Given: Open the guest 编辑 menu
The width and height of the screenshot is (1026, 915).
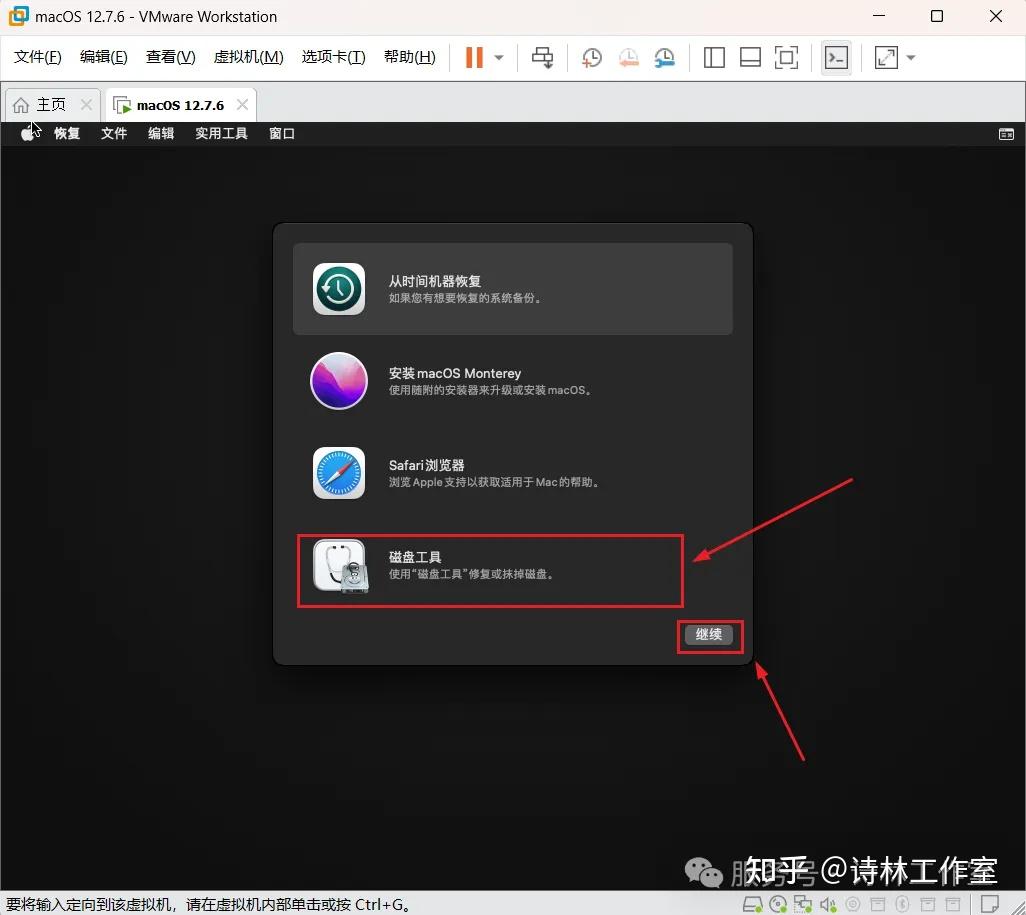Looking at the screenshot, I should click(161, 134).
